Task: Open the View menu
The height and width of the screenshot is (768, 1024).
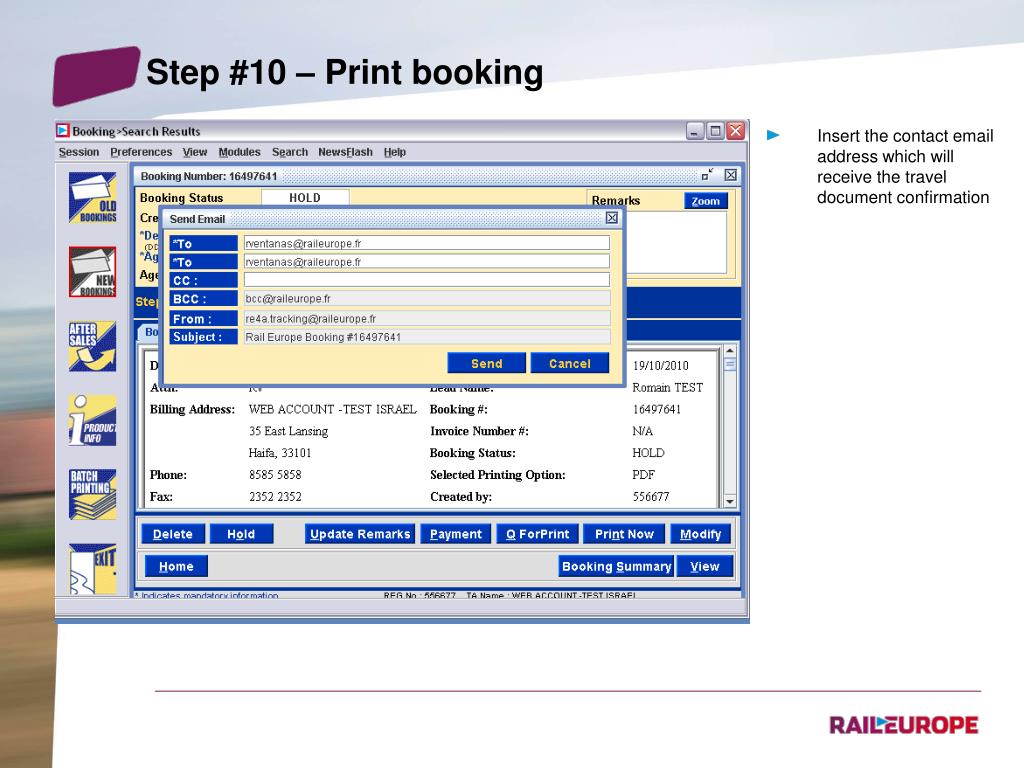Action: 195,152
